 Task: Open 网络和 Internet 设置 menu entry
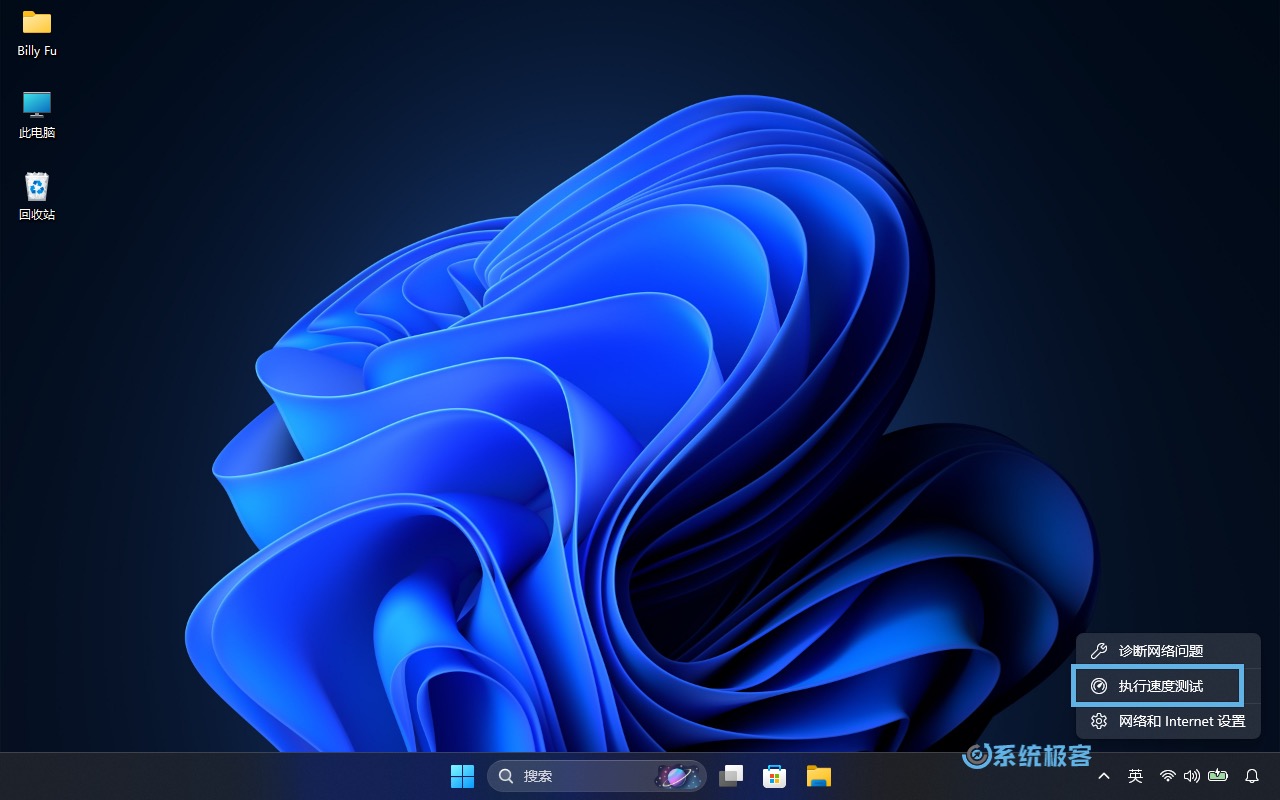point(1181,721)
